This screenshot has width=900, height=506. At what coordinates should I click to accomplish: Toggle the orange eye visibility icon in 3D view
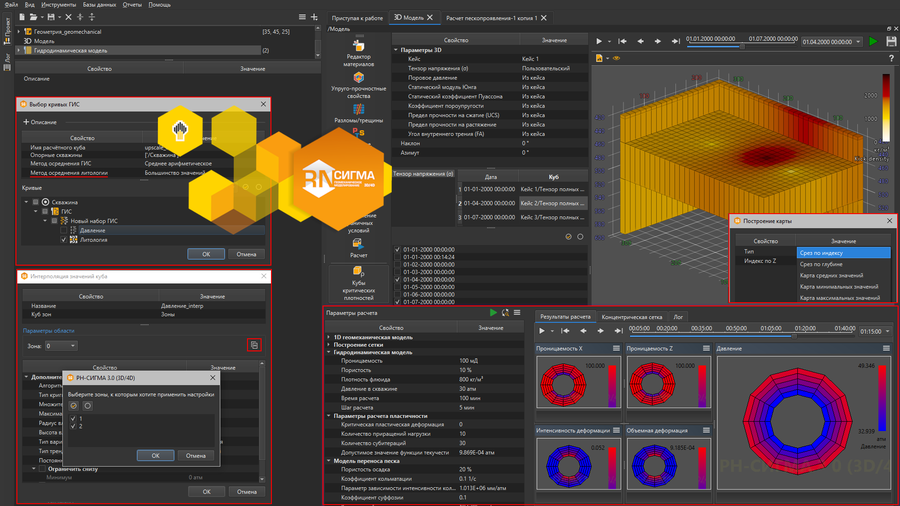click(x=616, y=58)
